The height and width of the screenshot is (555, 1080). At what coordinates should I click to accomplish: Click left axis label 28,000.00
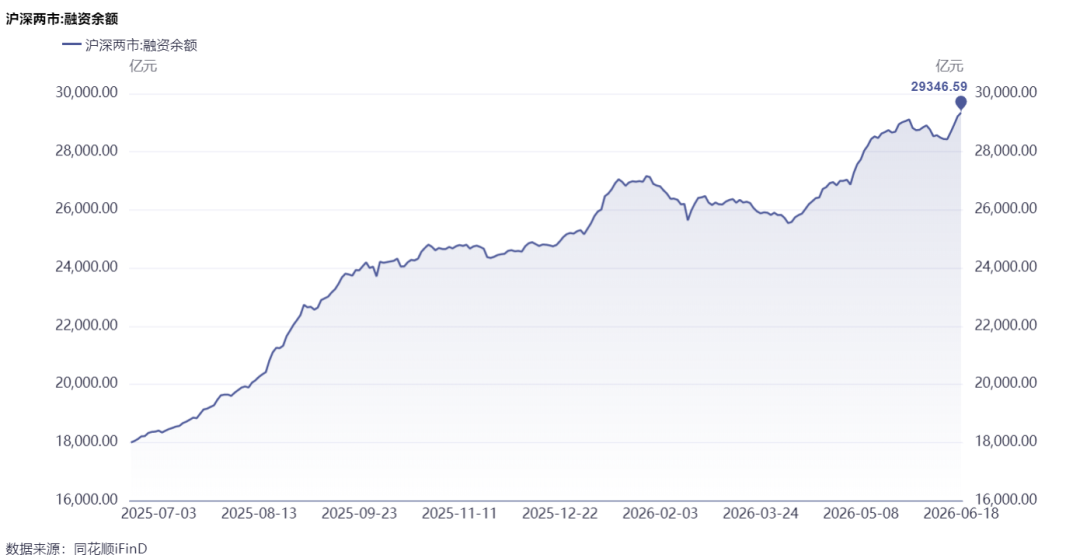click(87, 151)
